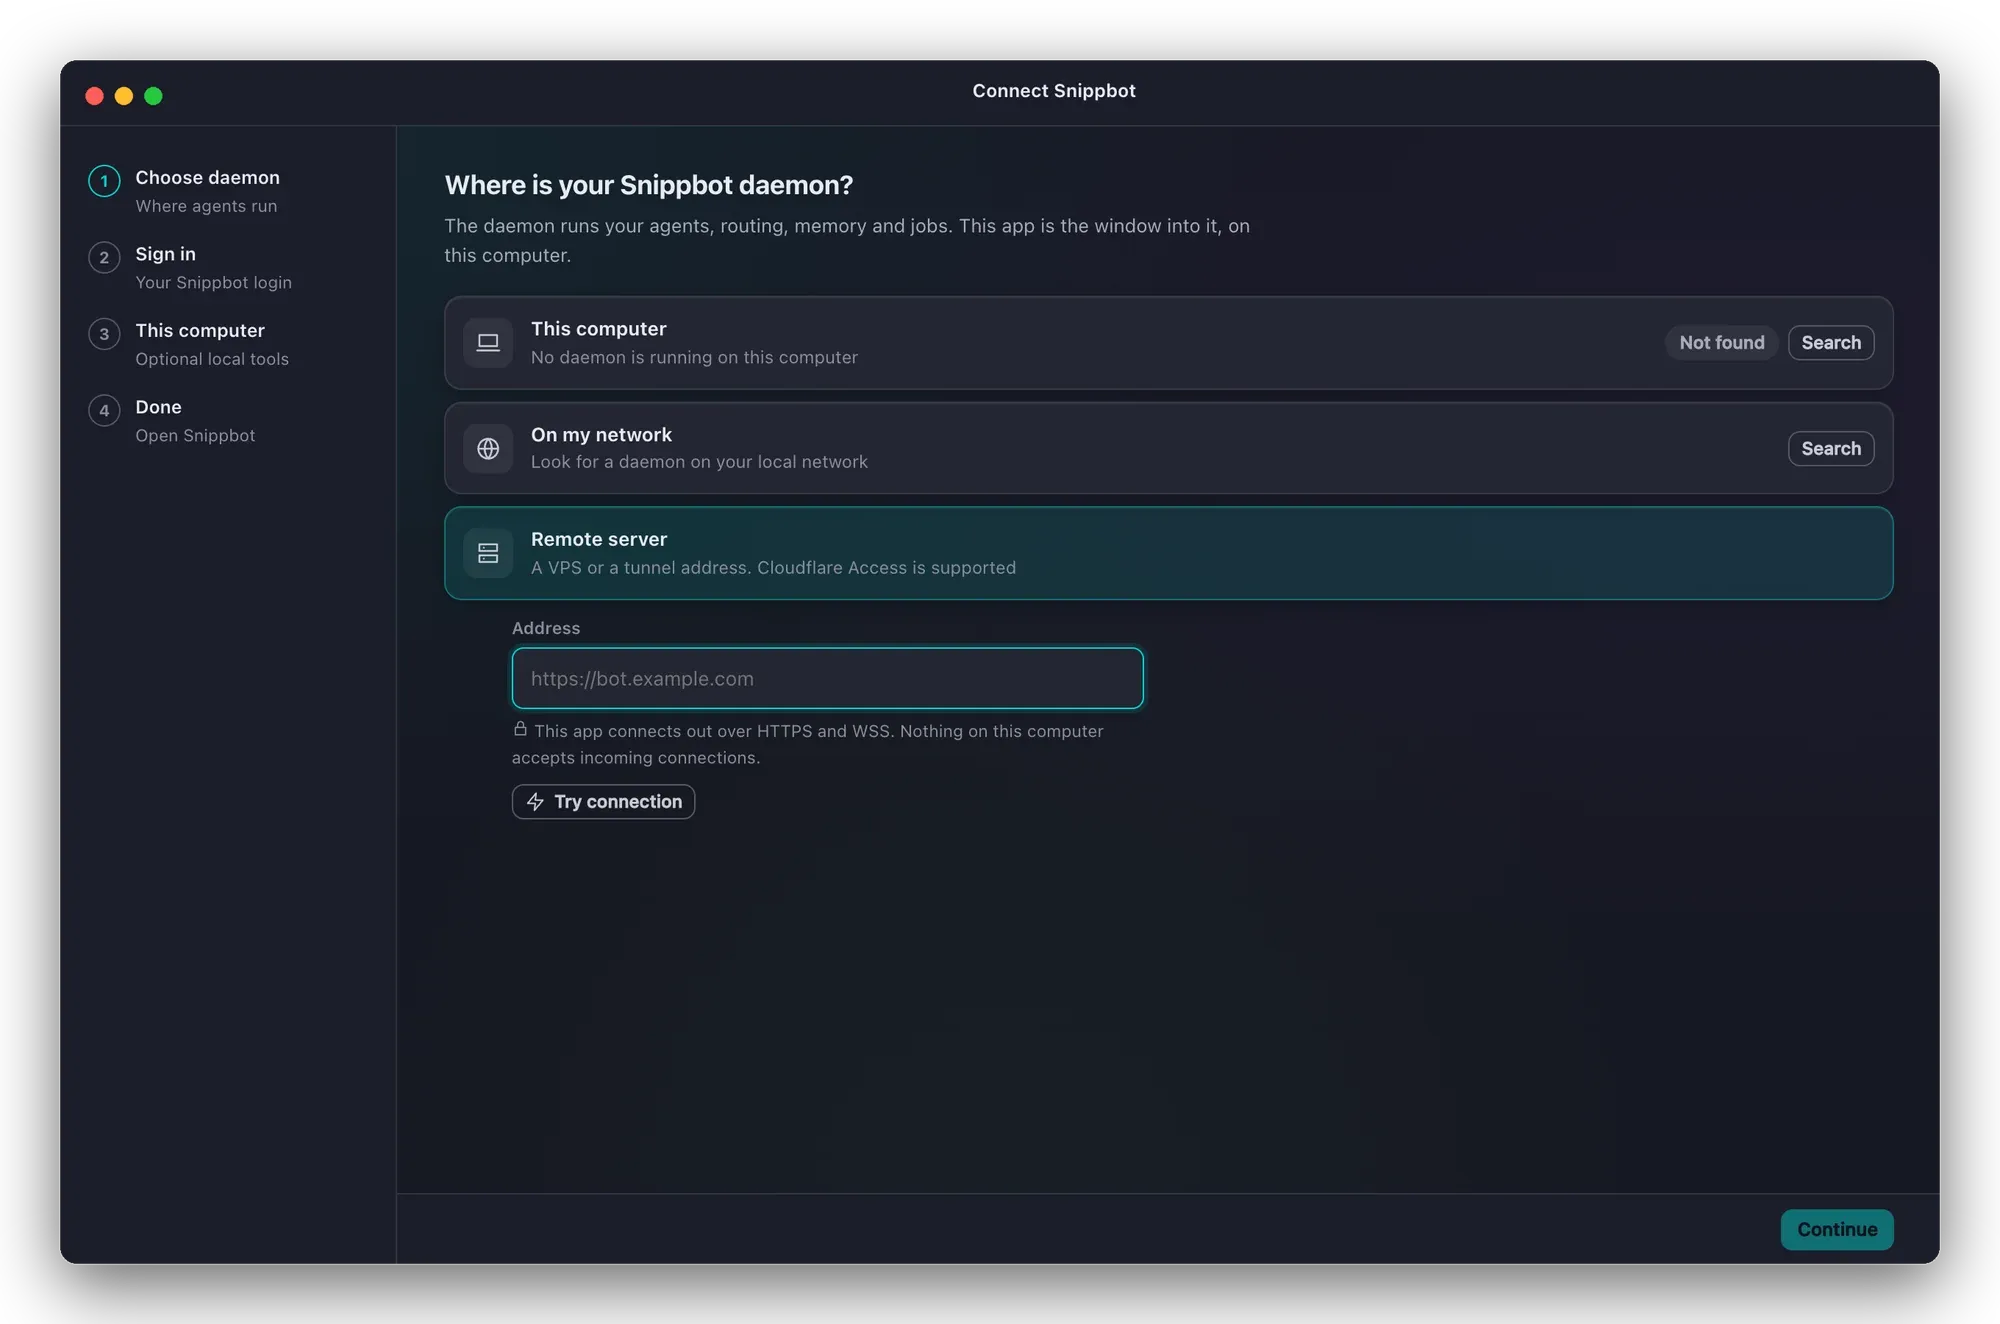Viewport: 2000px width, 1324px height.
Task: Click 'Your Snippbot login' subtitle
Action: click(213, 283)
